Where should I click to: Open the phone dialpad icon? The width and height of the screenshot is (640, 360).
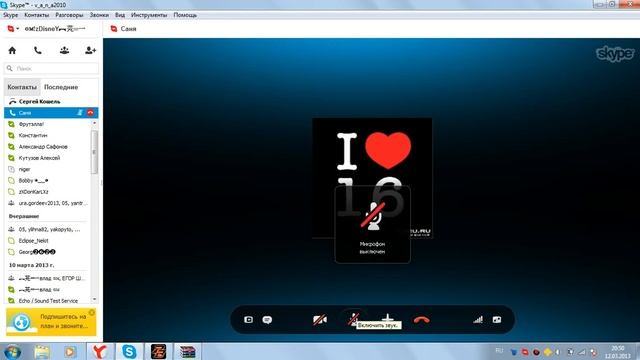coord(38,51)
